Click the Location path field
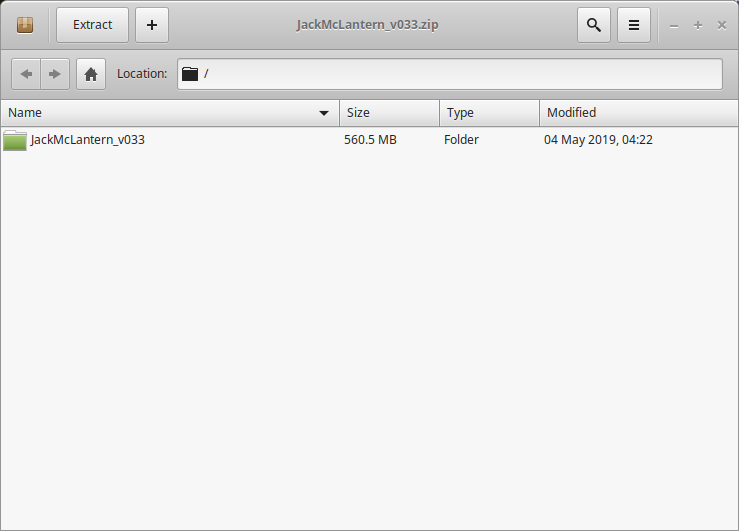Screen dimensions: 739x531 tap(450, 74)
